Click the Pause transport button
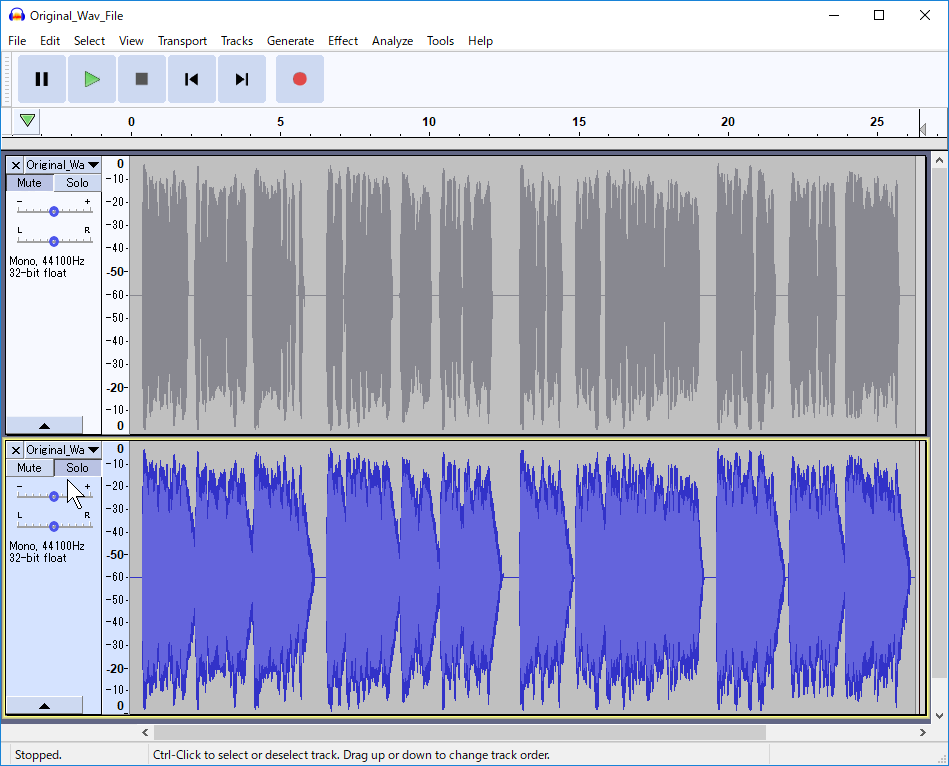 click(42, 79)
